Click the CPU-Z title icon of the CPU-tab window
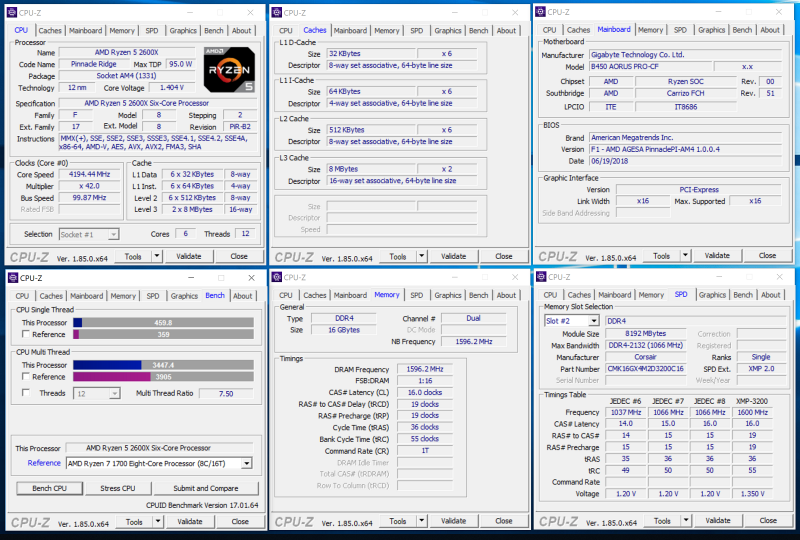Viewport: 800px width, 540px height. [x=12, y=13]
